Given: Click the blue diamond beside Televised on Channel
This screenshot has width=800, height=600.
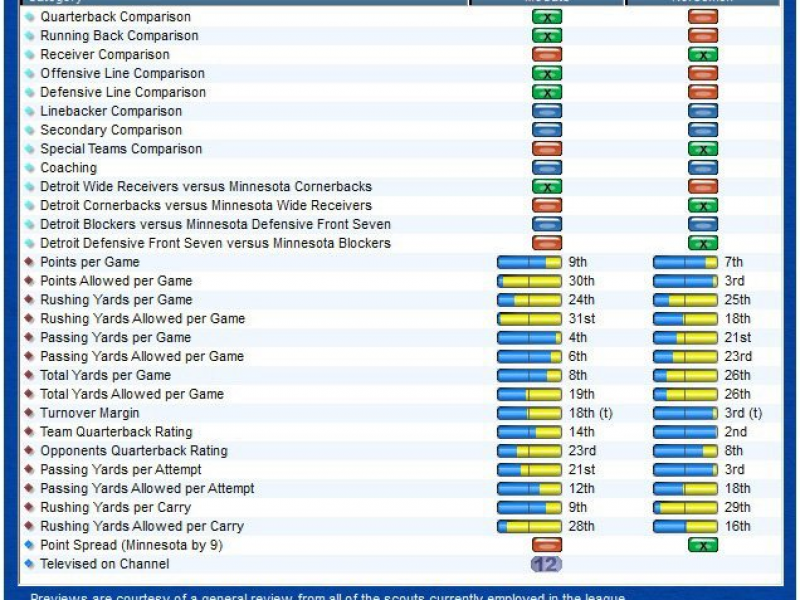Looking at the screenshot, I should tap(29, 564).
